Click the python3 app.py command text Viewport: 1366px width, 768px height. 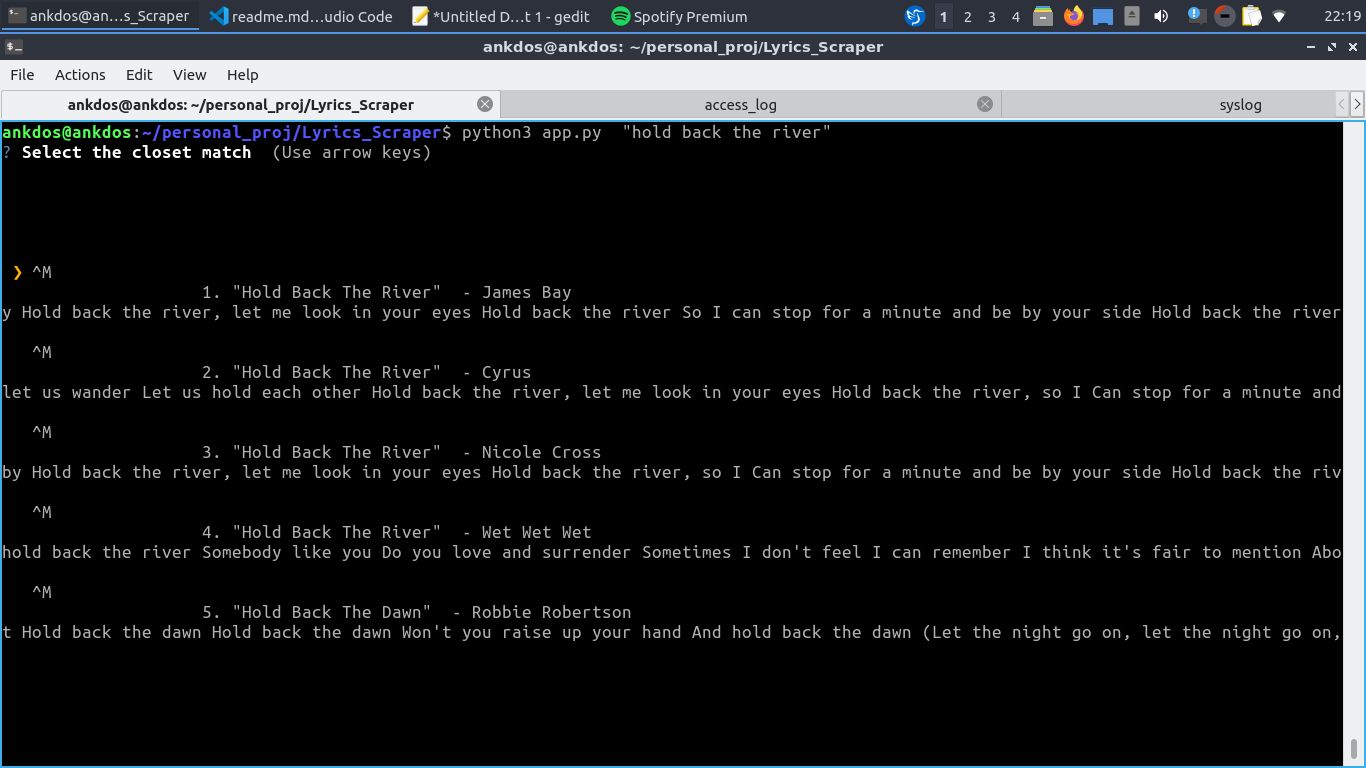tap(532, 132)
